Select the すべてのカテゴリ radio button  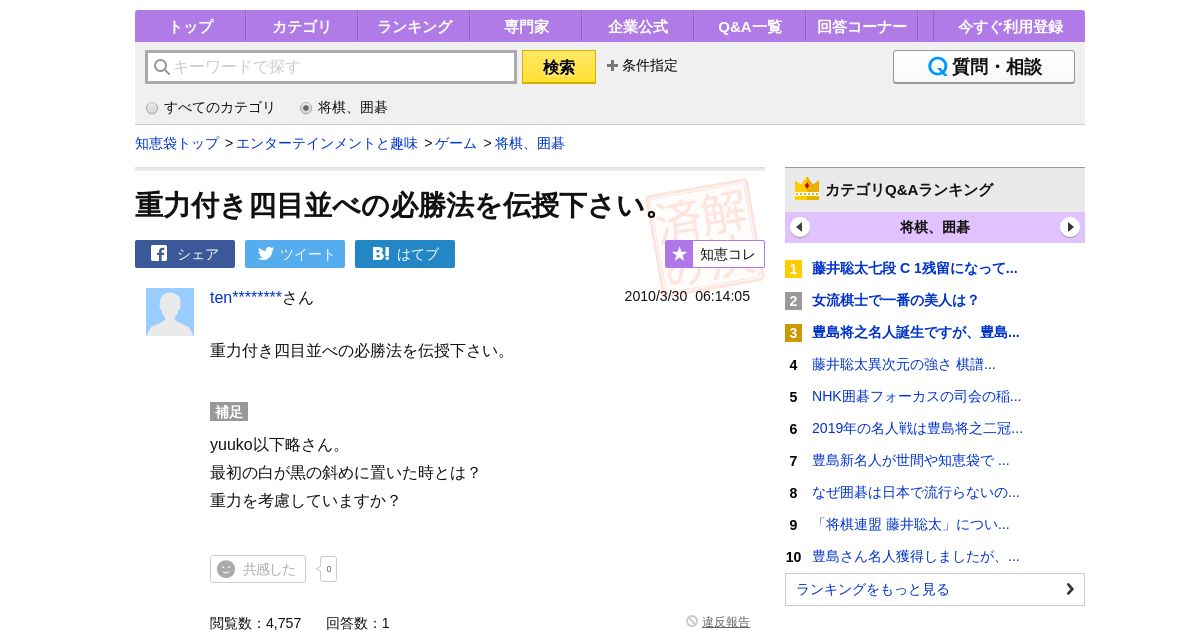152,108
